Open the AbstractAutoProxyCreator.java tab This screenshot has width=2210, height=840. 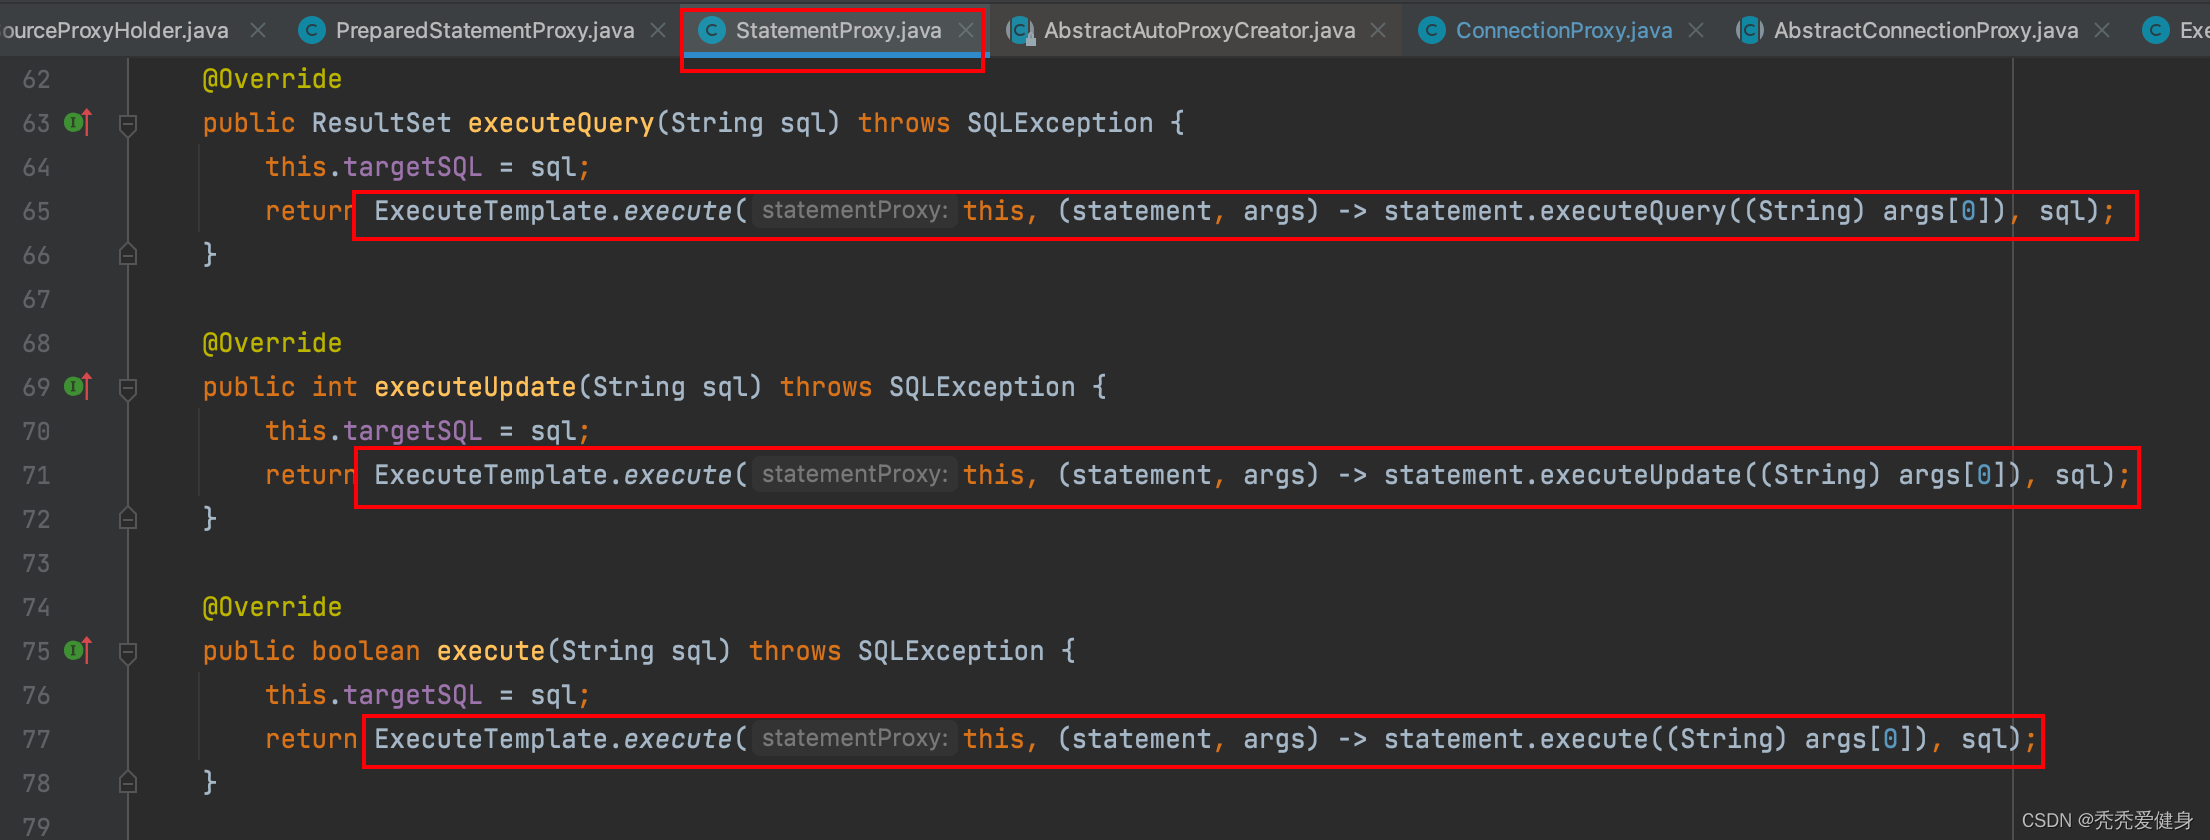click(1199, 31)
